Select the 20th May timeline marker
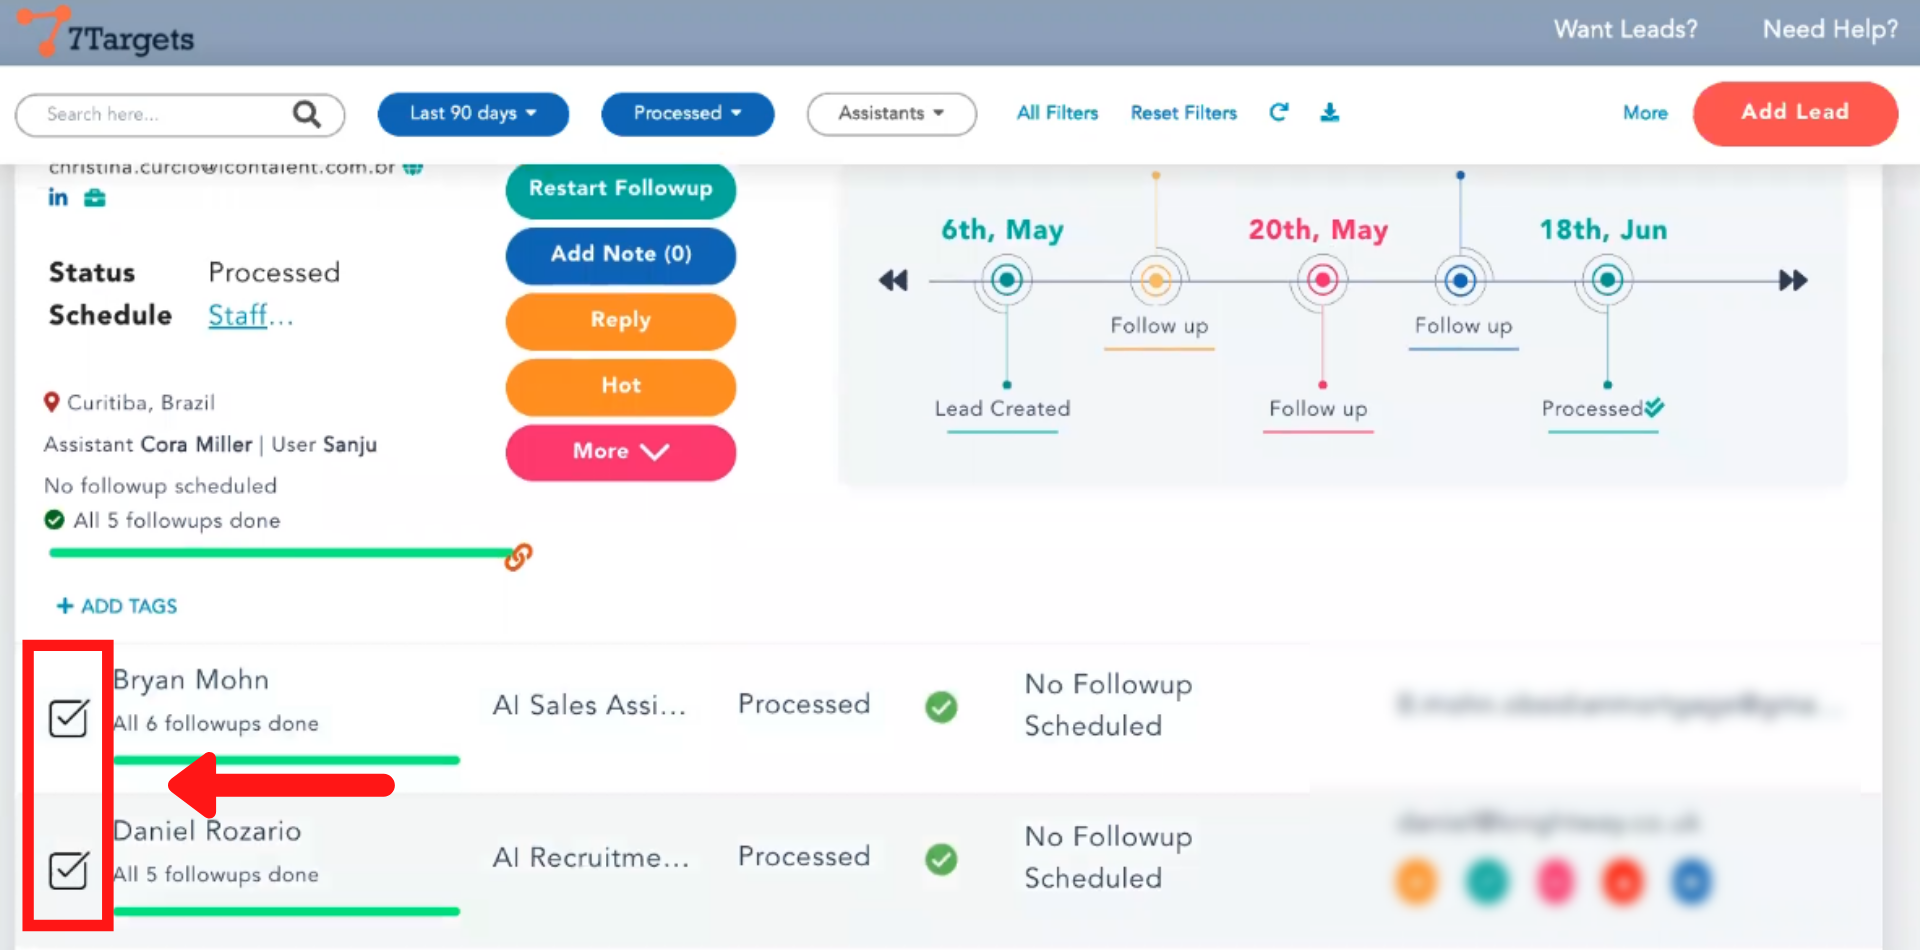The image size is (1920, 950). [1322, 280]
